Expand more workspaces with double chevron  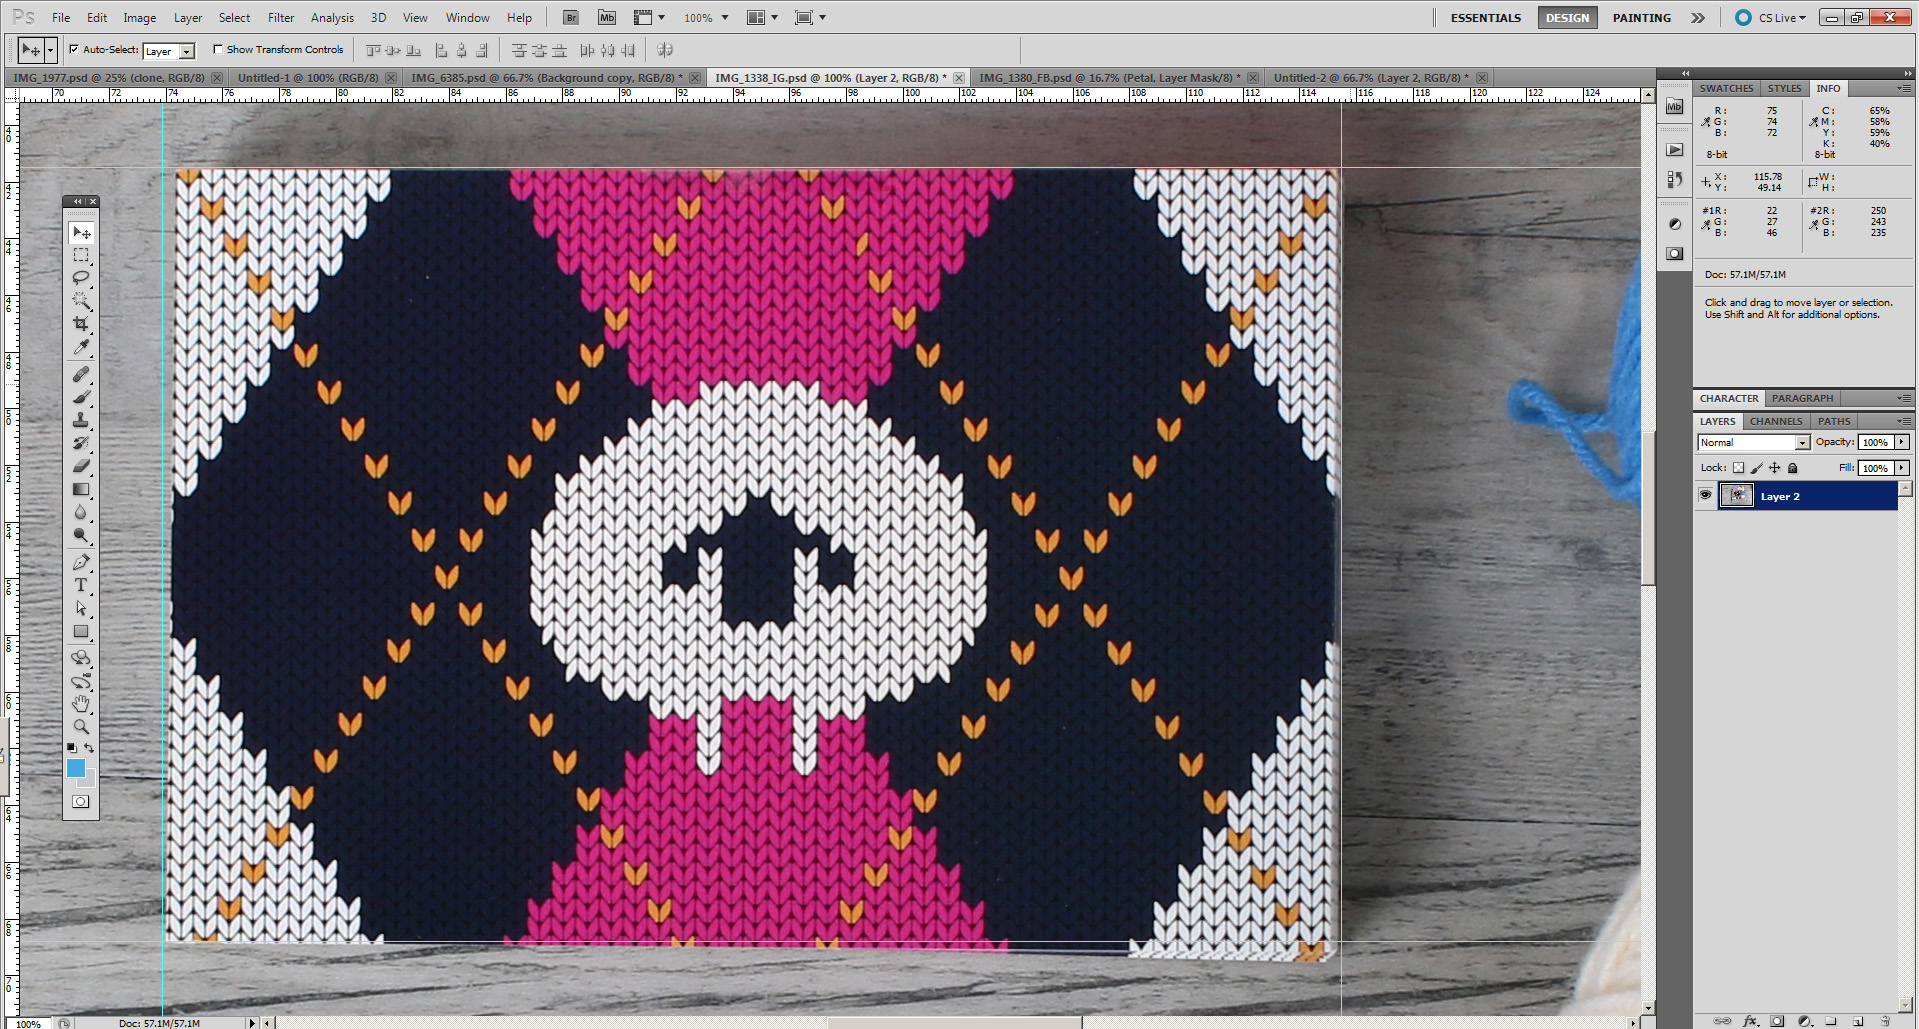1698,18
